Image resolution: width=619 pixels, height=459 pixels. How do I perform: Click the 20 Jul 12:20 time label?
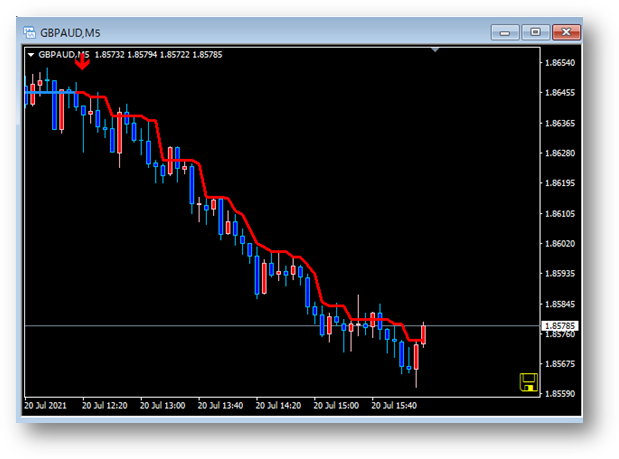pos(105,406)
